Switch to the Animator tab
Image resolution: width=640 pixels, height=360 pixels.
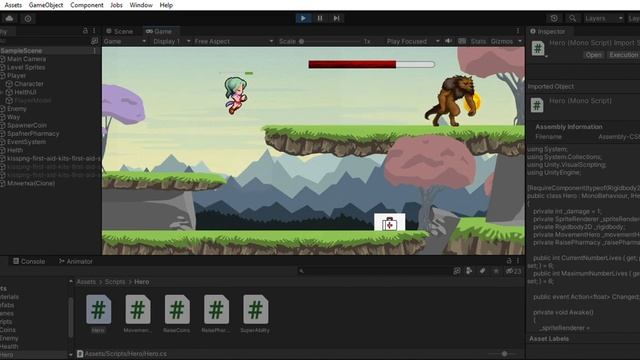(76, 261)
